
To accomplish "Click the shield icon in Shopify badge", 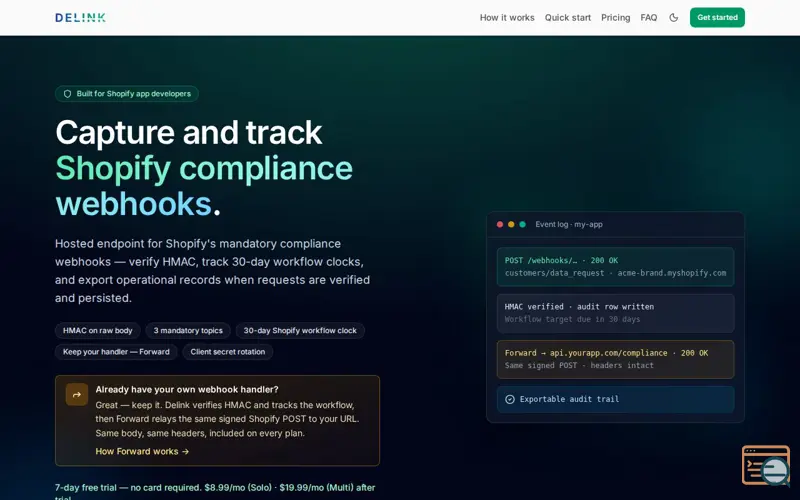I will coord(67,94).
